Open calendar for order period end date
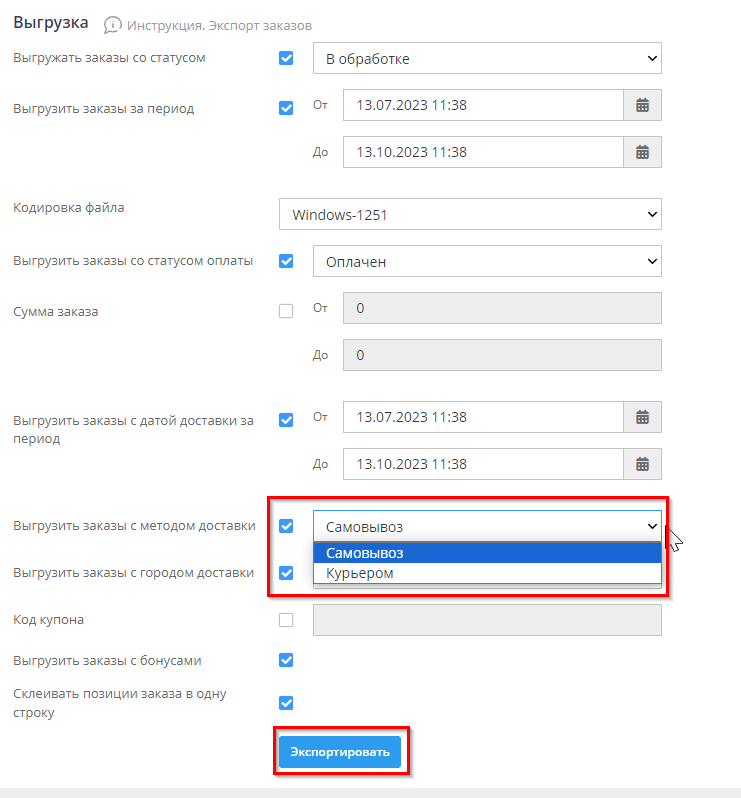This screenshot has height=798, width=741. (642, 152)
